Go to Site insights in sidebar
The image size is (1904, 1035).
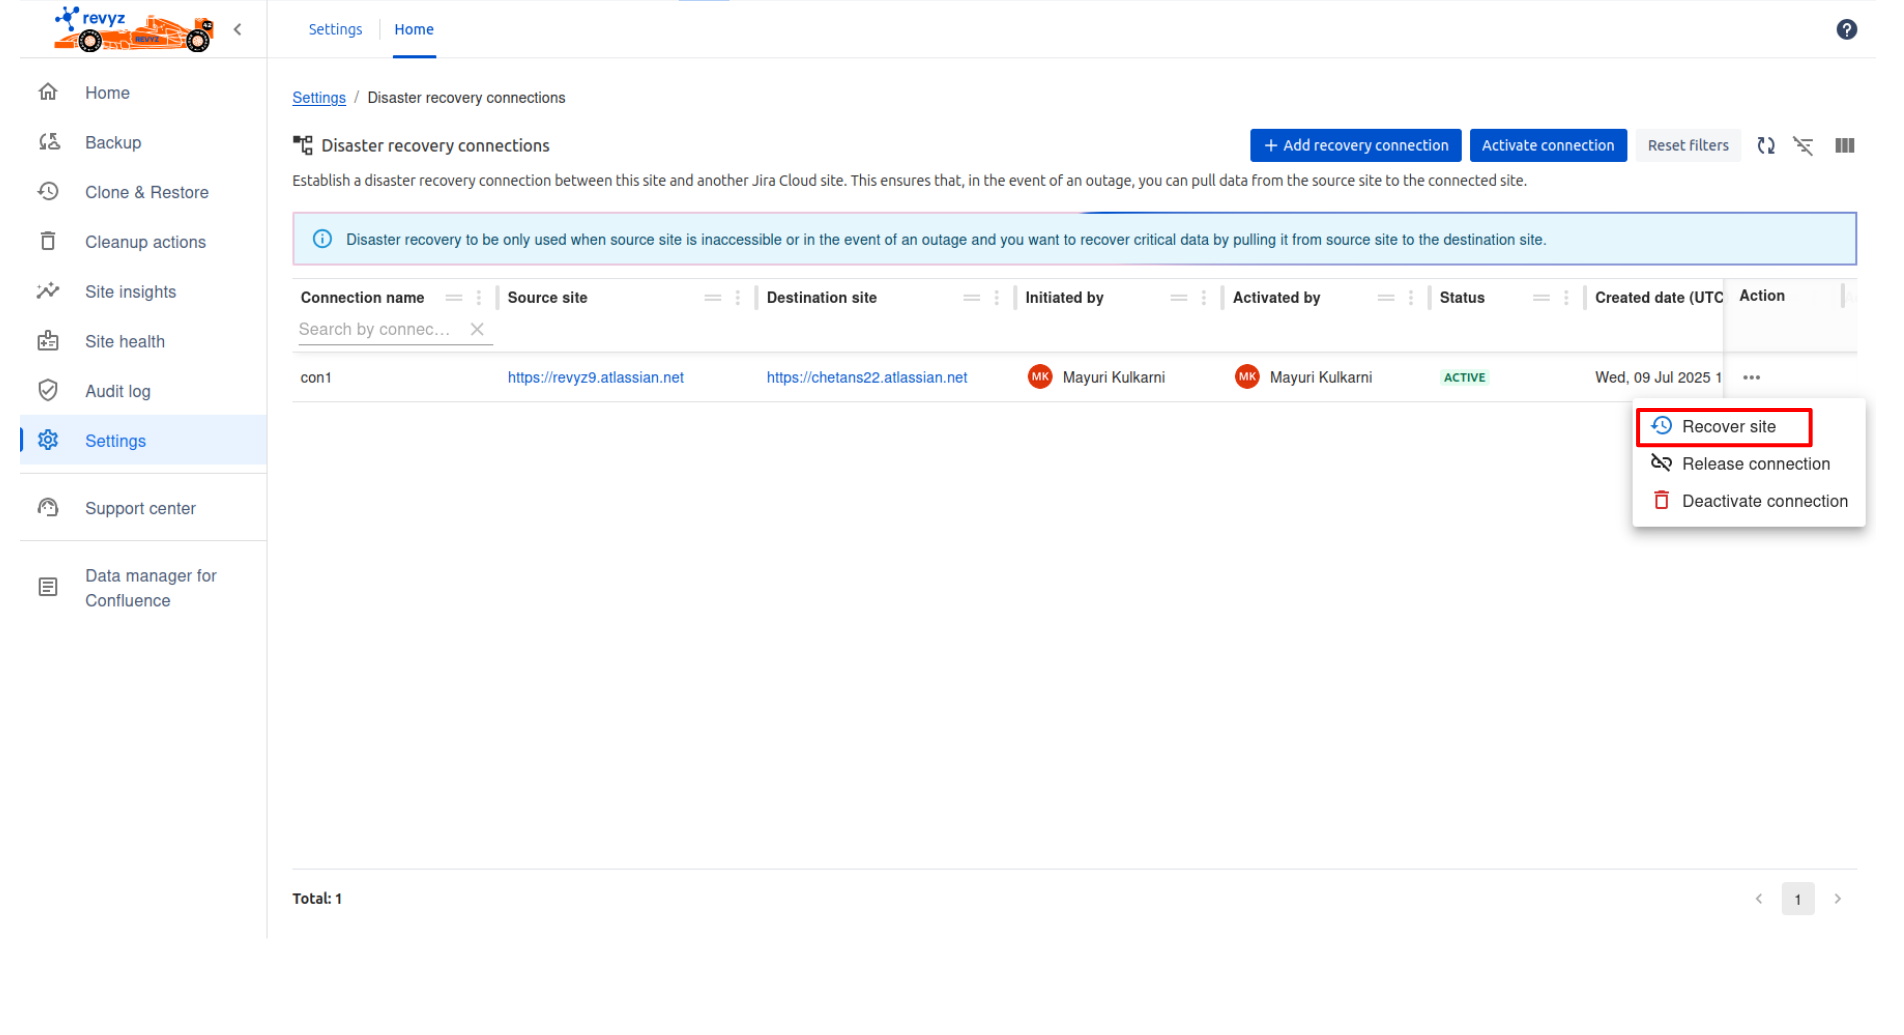click(x=130, y=292)
